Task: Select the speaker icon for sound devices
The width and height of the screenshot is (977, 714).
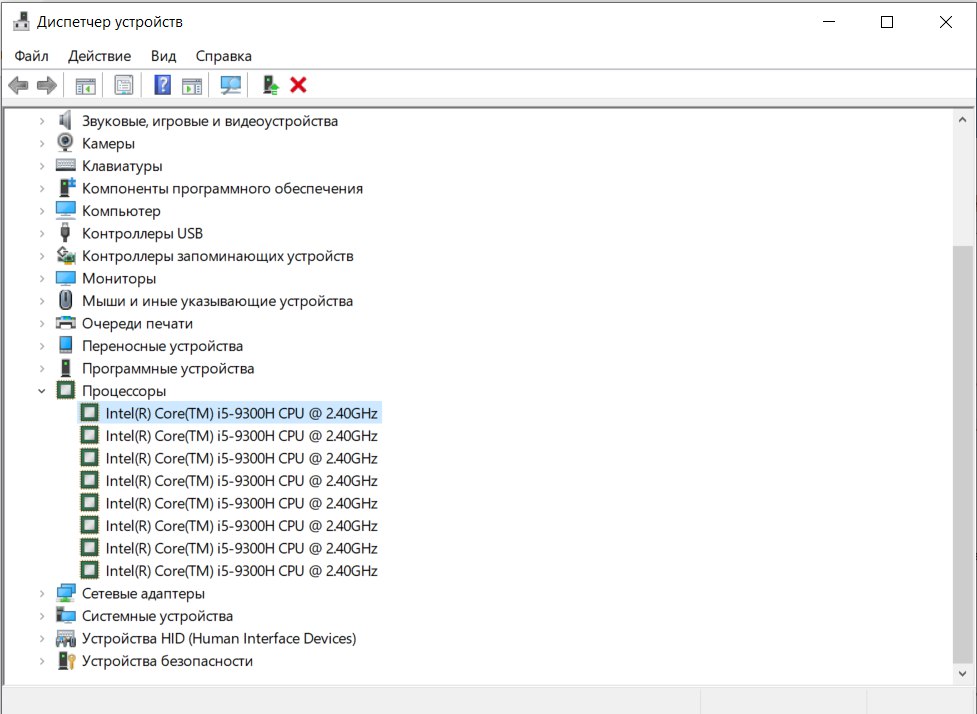Action: (65, 120)
